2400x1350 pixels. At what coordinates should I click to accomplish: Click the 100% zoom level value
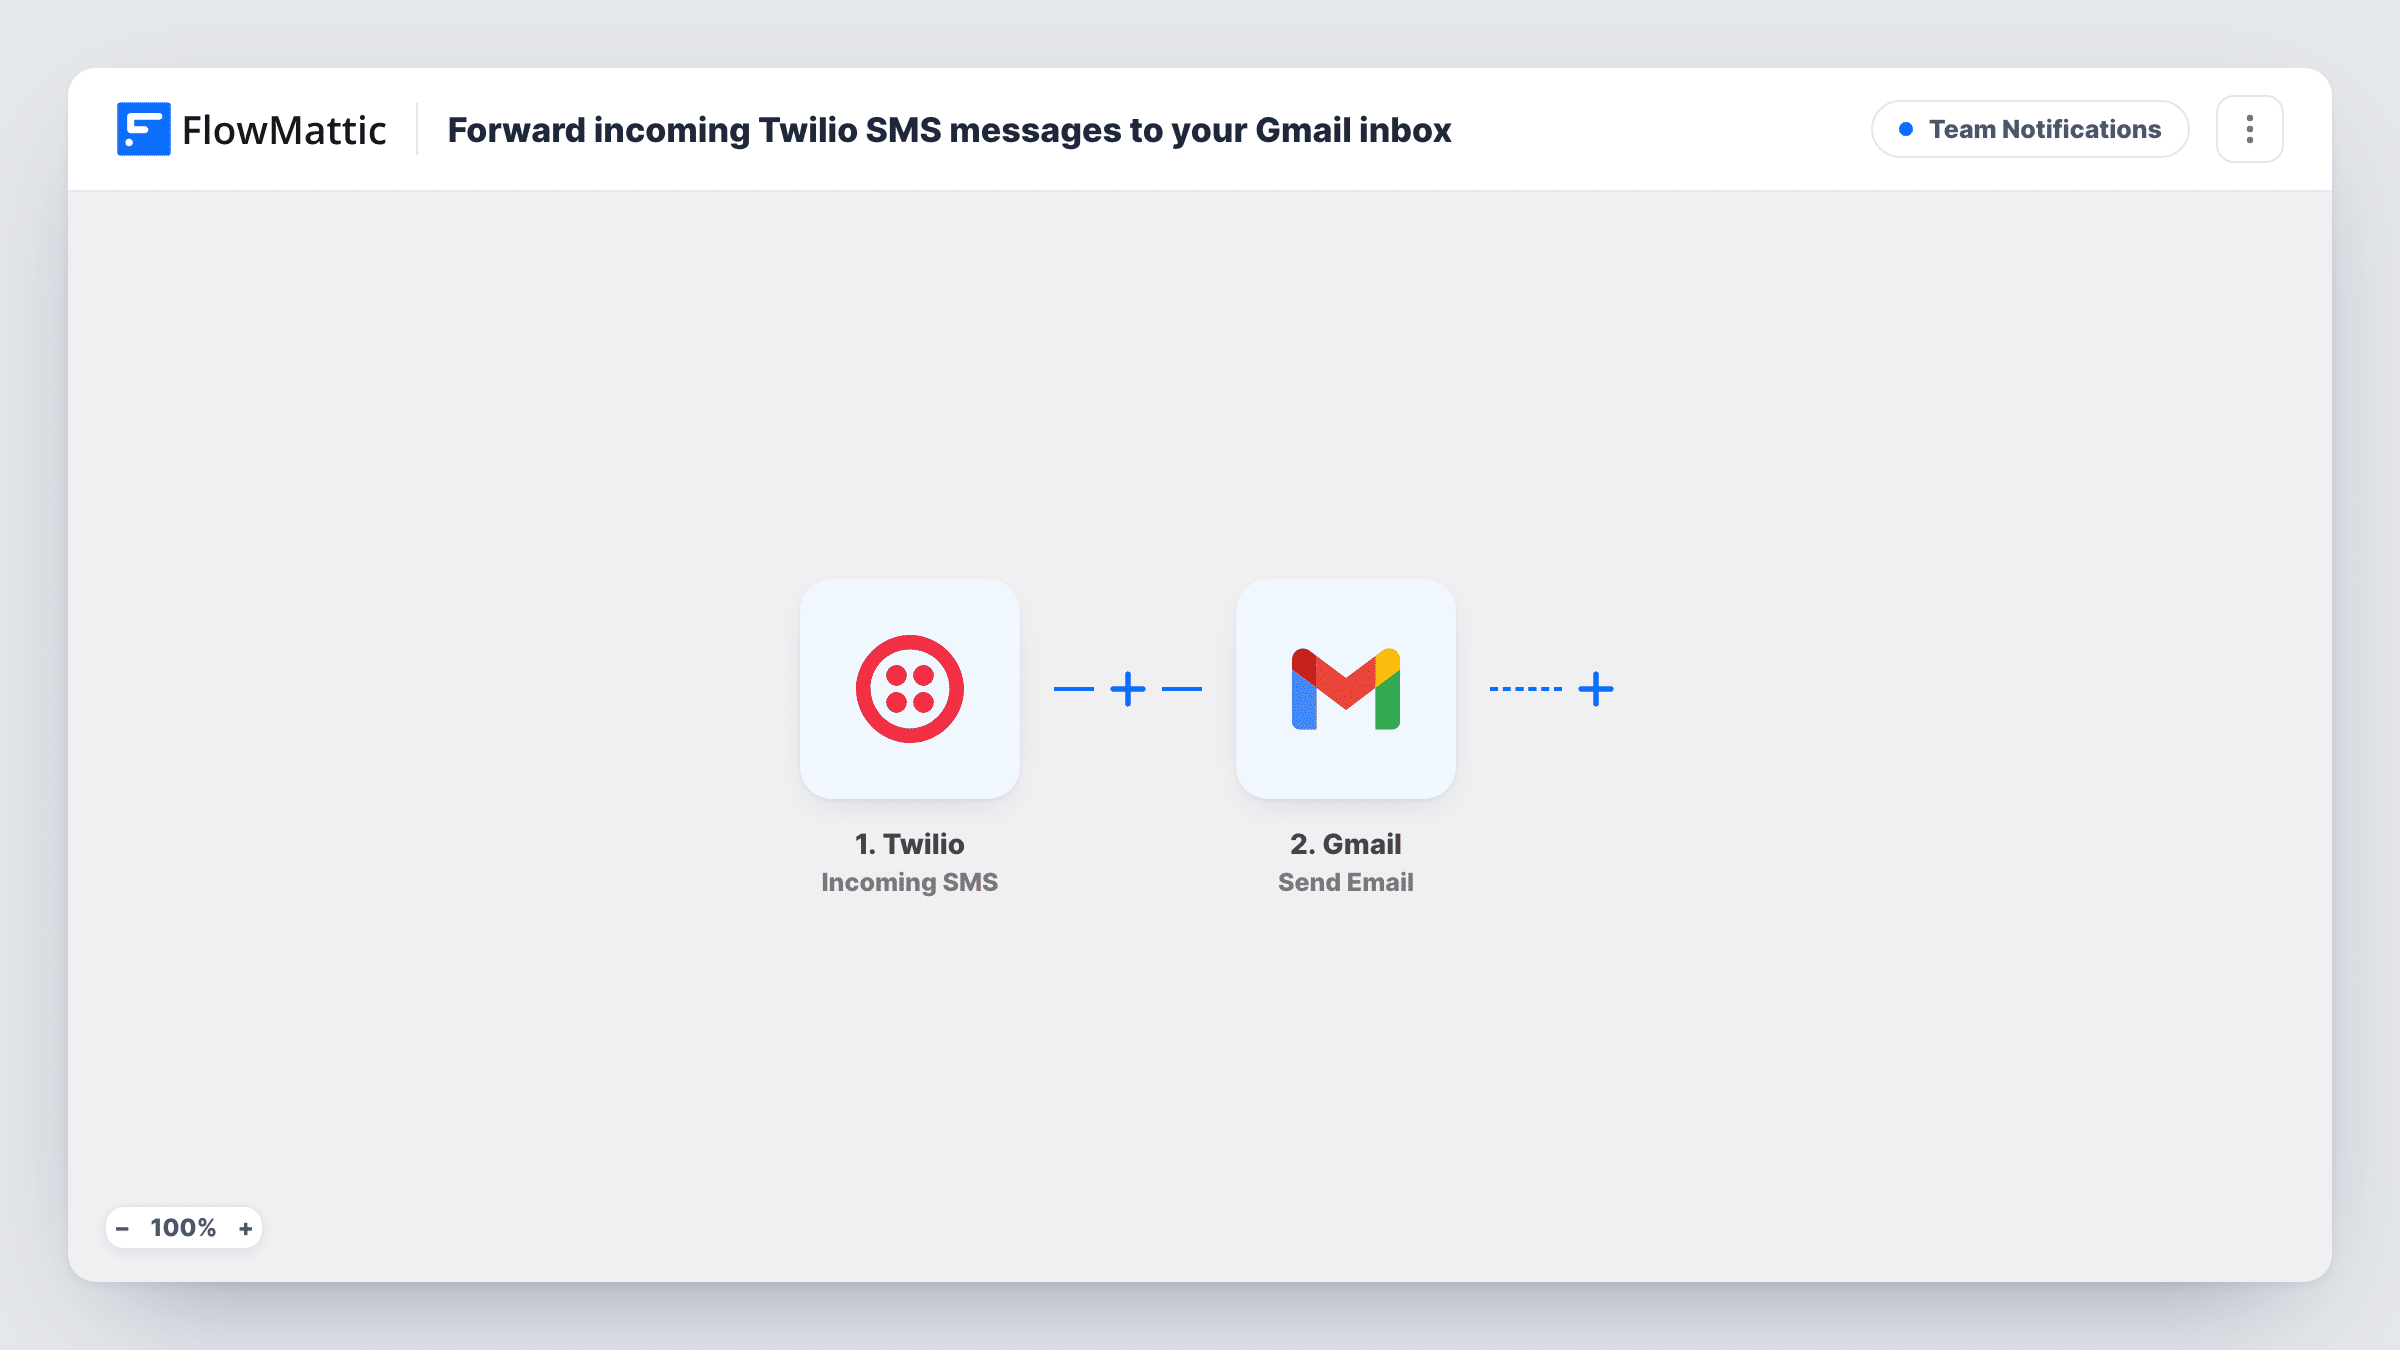pyautogui.click(x=183, y=1228)
